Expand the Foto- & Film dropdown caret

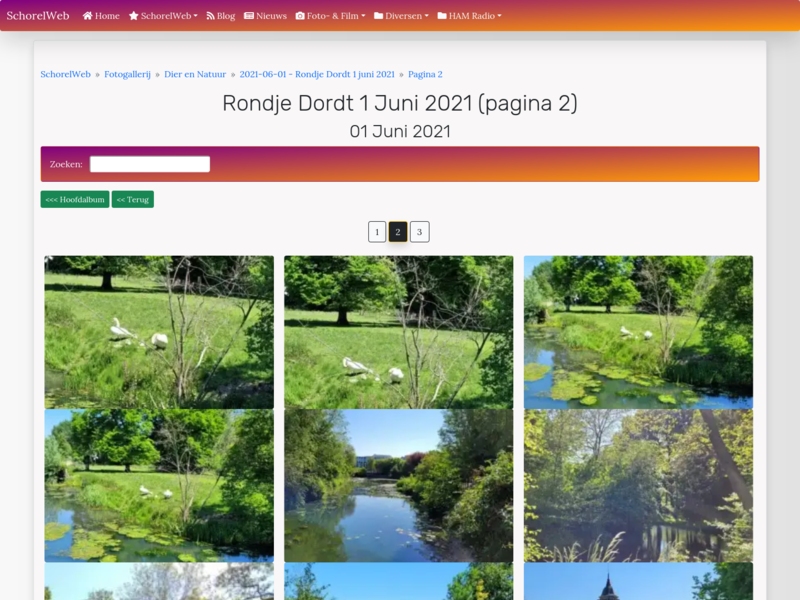(x=363, y=16)
